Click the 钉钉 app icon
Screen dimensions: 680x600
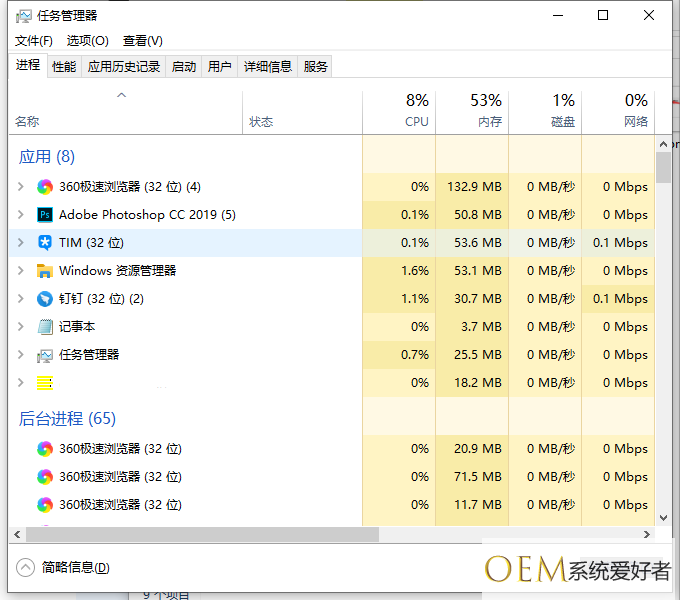pyautogui.click(x=45, y=299)
